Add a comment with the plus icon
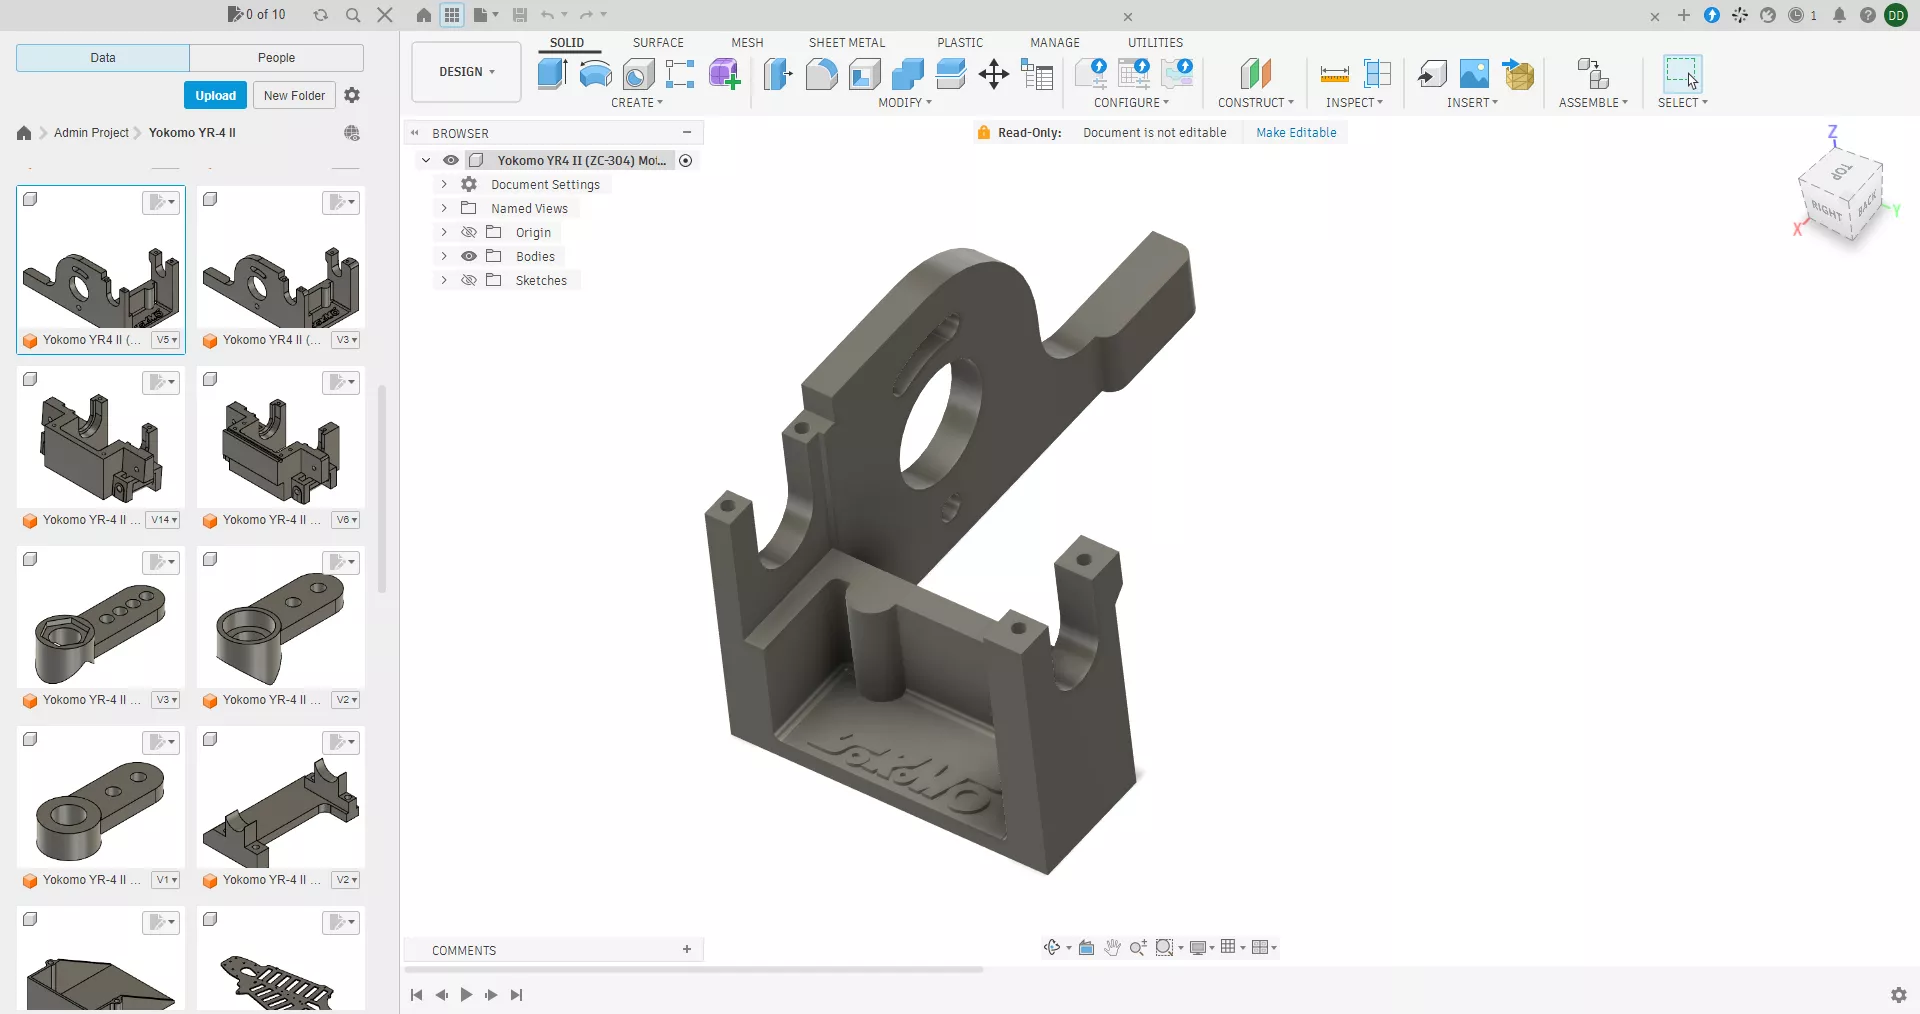 click(x=687, y=950)
